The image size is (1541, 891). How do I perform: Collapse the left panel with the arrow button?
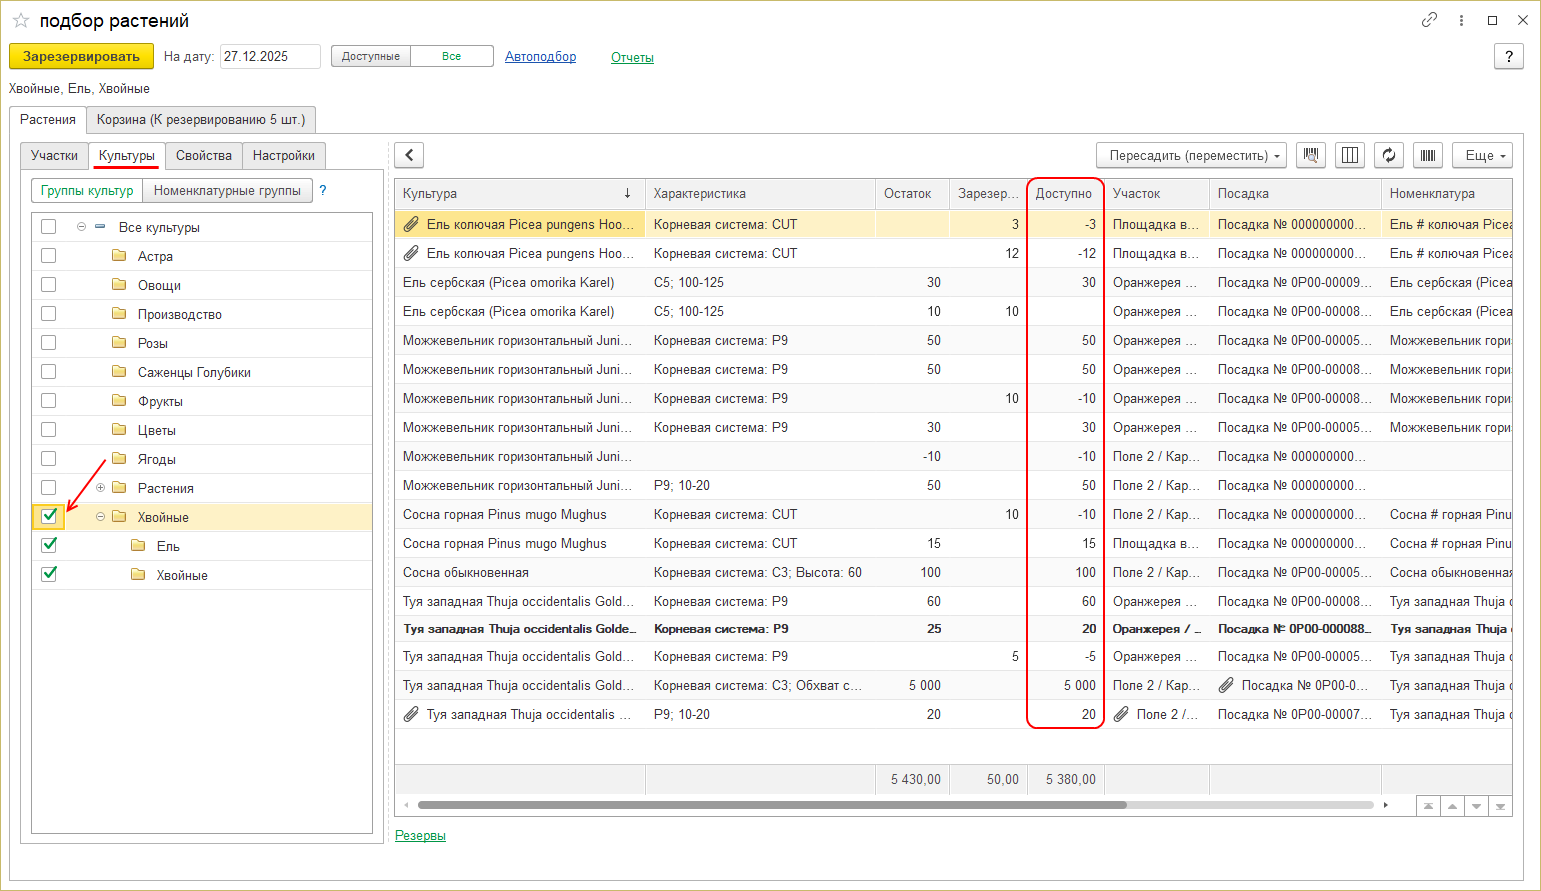click(x=409, y=155)
